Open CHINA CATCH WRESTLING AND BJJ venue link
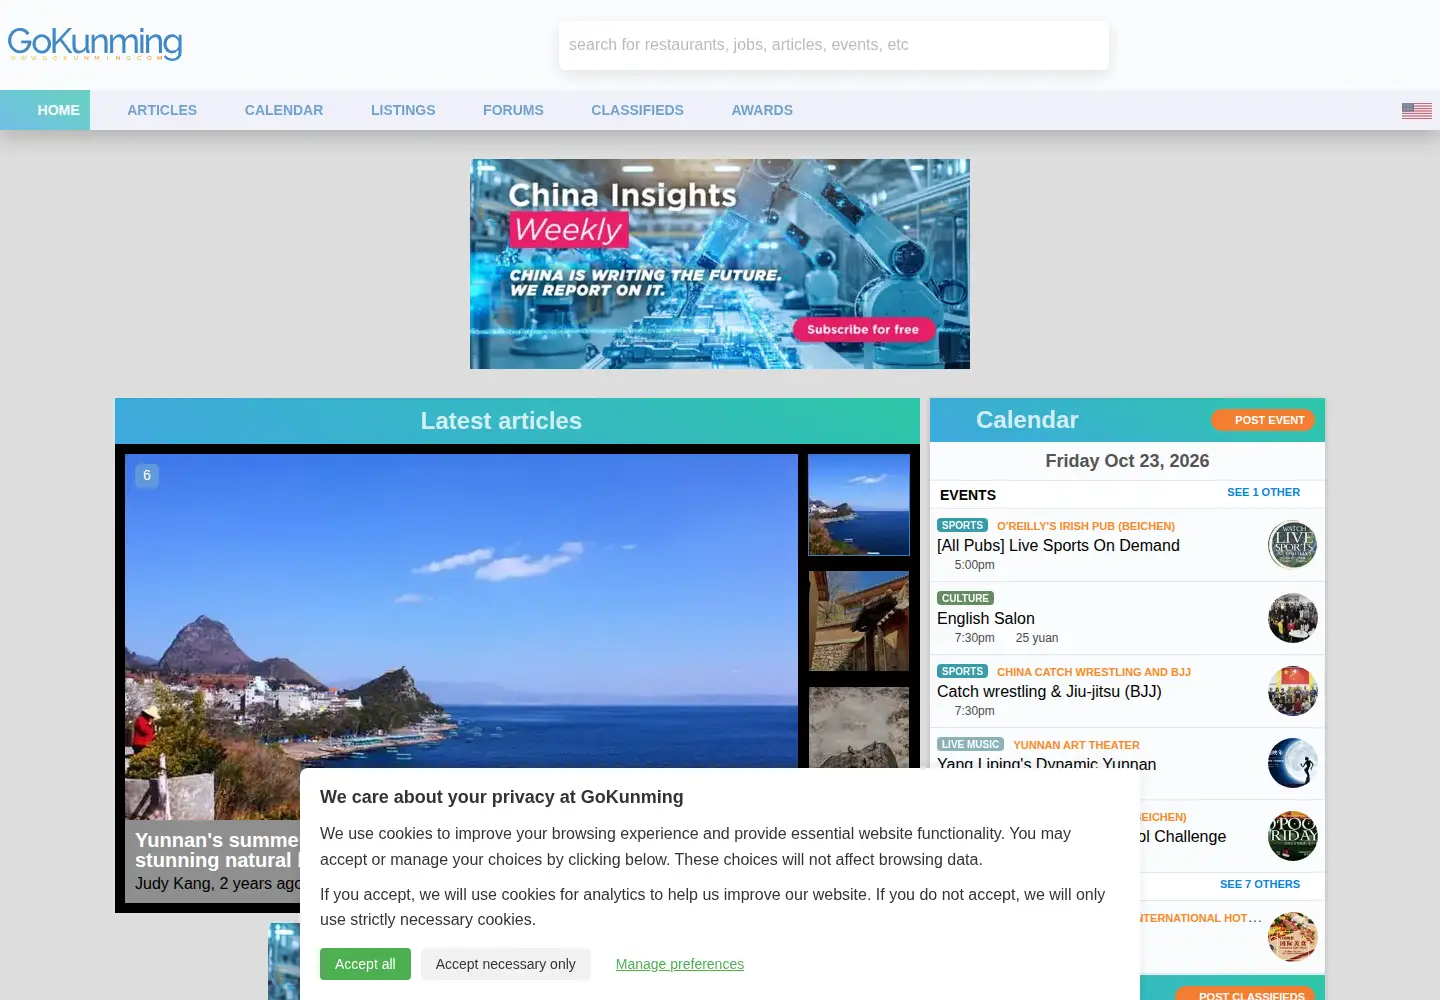Image resolution: width=1440 pixels, height=1000 pixels. (1094, 672)
